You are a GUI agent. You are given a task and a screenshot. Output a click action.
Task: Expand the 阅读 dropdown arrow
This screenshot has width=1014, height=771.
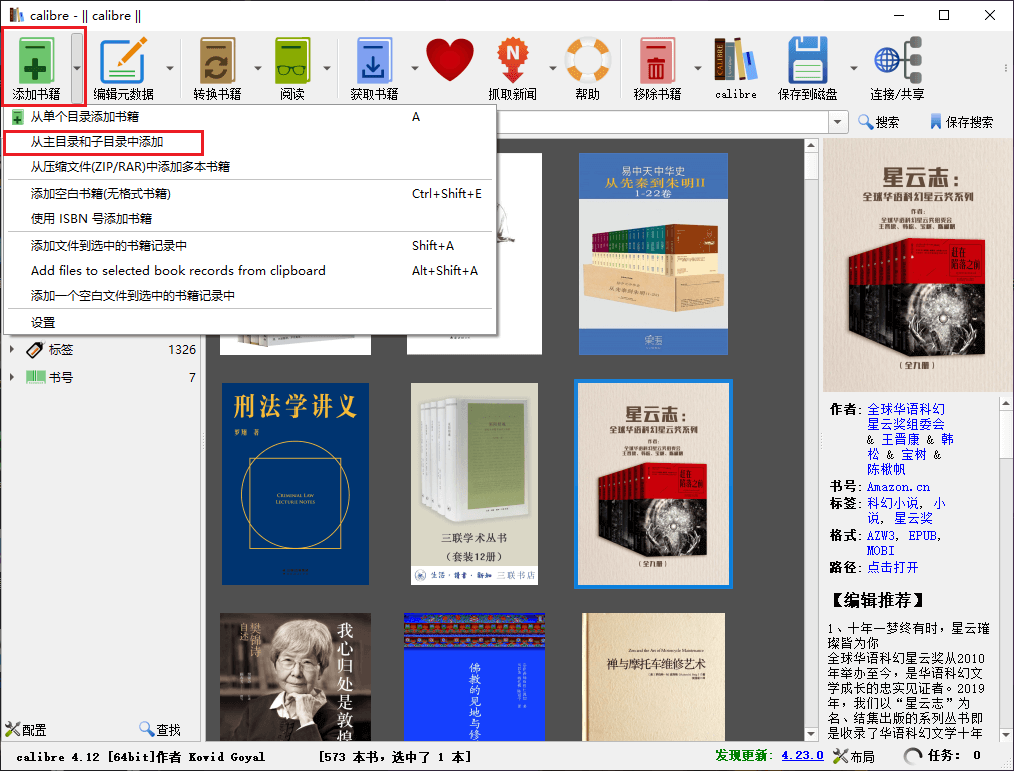point(327,67)
